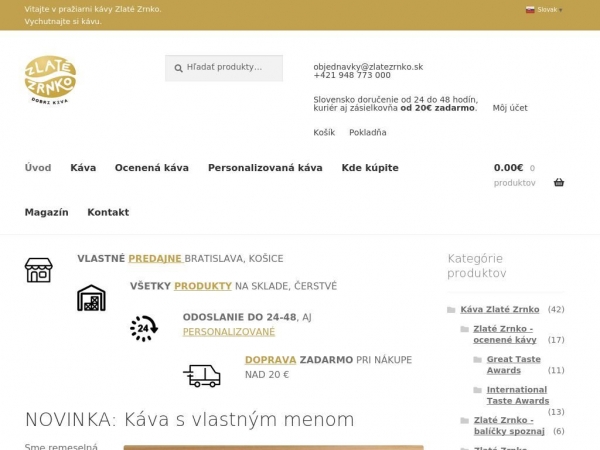600x450 pixels.
Task: Open the Magazín menu item
Action: click(46, 212)
